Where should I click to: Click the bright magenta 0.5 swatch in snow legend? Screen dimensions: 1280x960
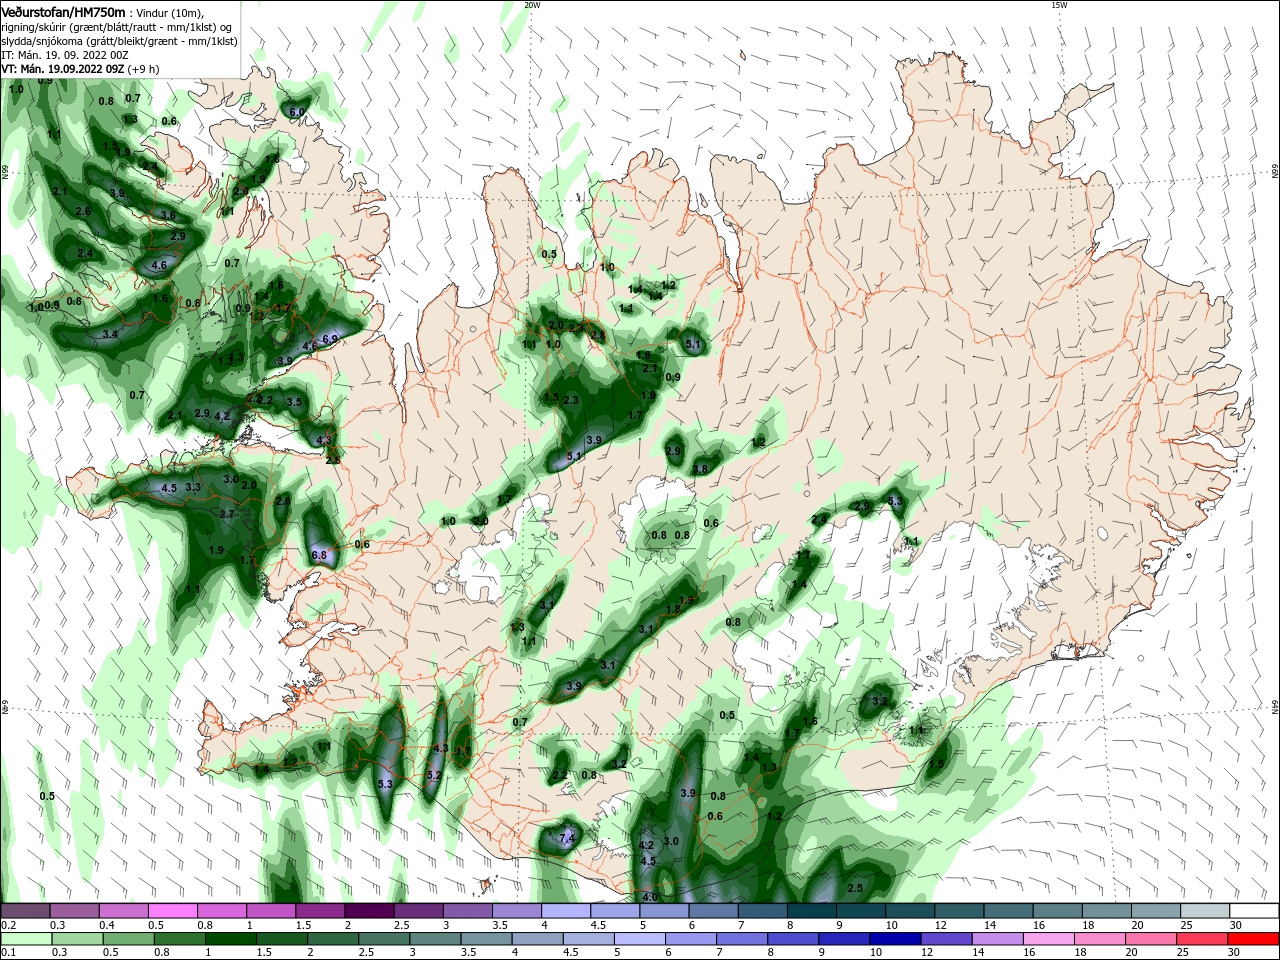pyautogui.click(x=172, y=911)
